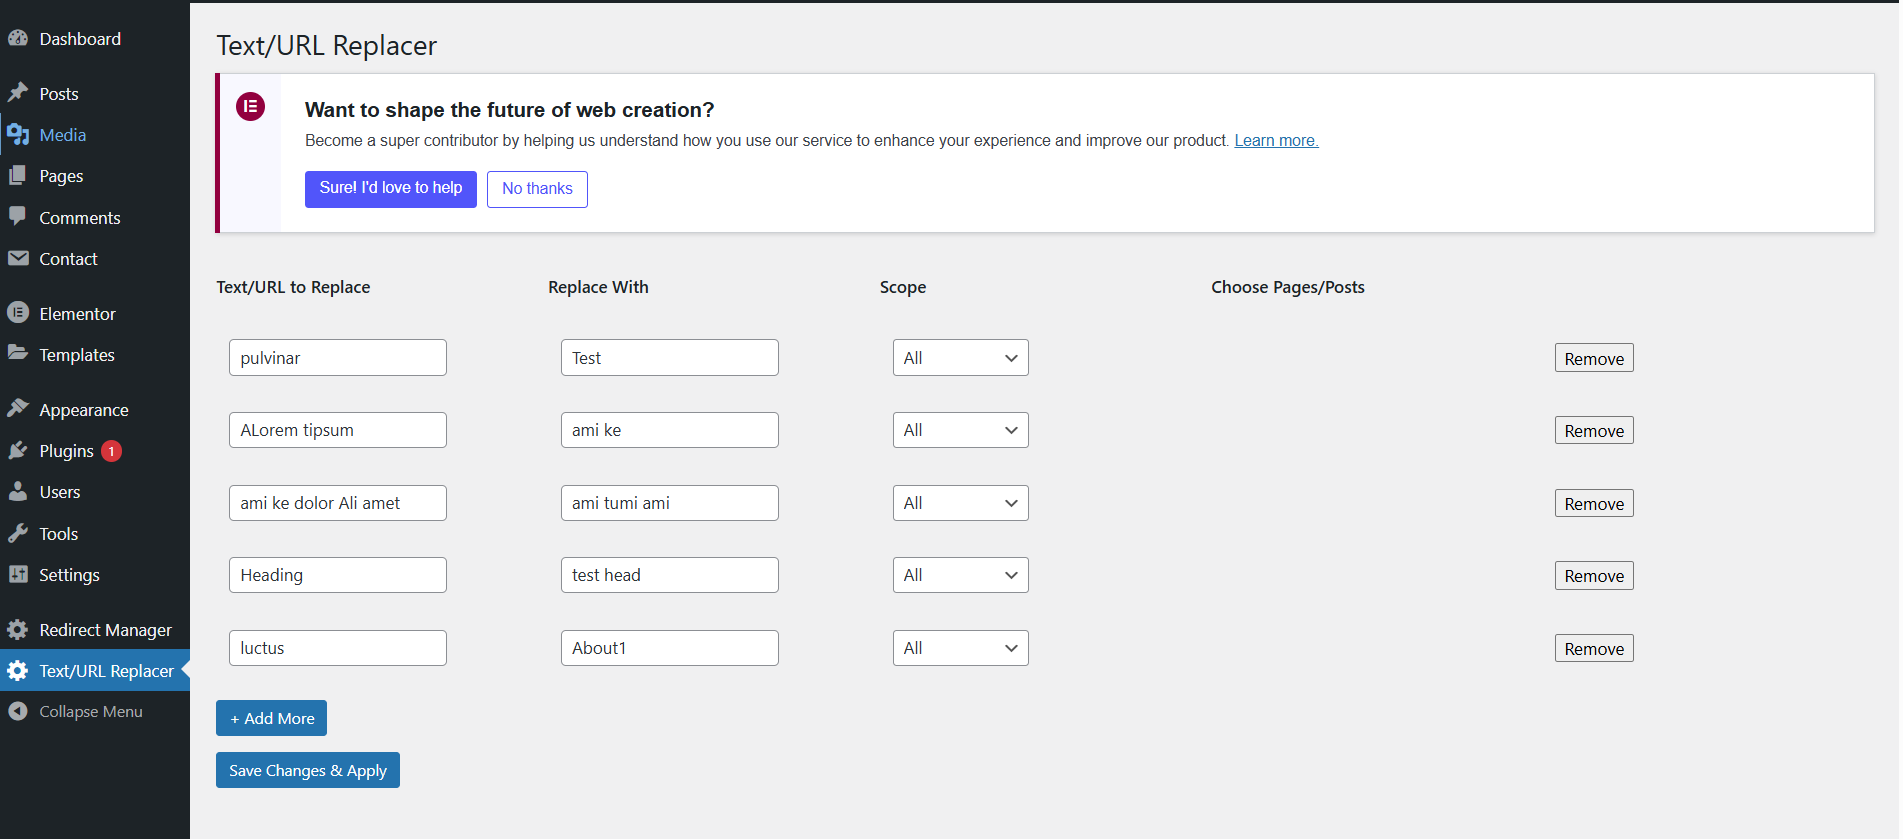Click the Appearance paintbrush icon
Viewport: 1903px width, 839px height.
click(x=18, y=409)
